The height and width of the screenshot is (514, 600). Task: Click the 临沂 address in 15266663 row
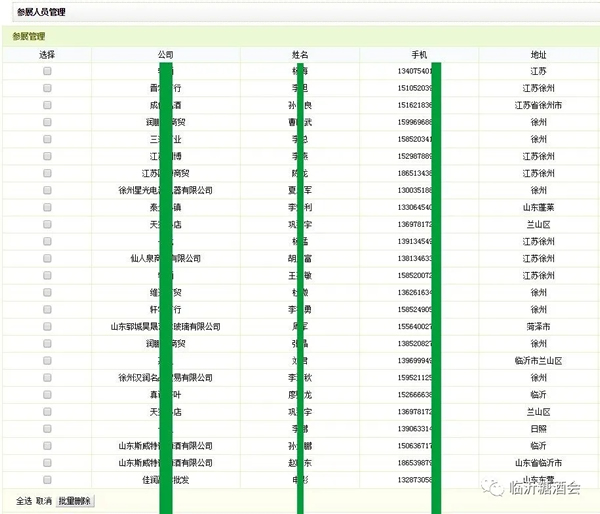pos(538,395)
